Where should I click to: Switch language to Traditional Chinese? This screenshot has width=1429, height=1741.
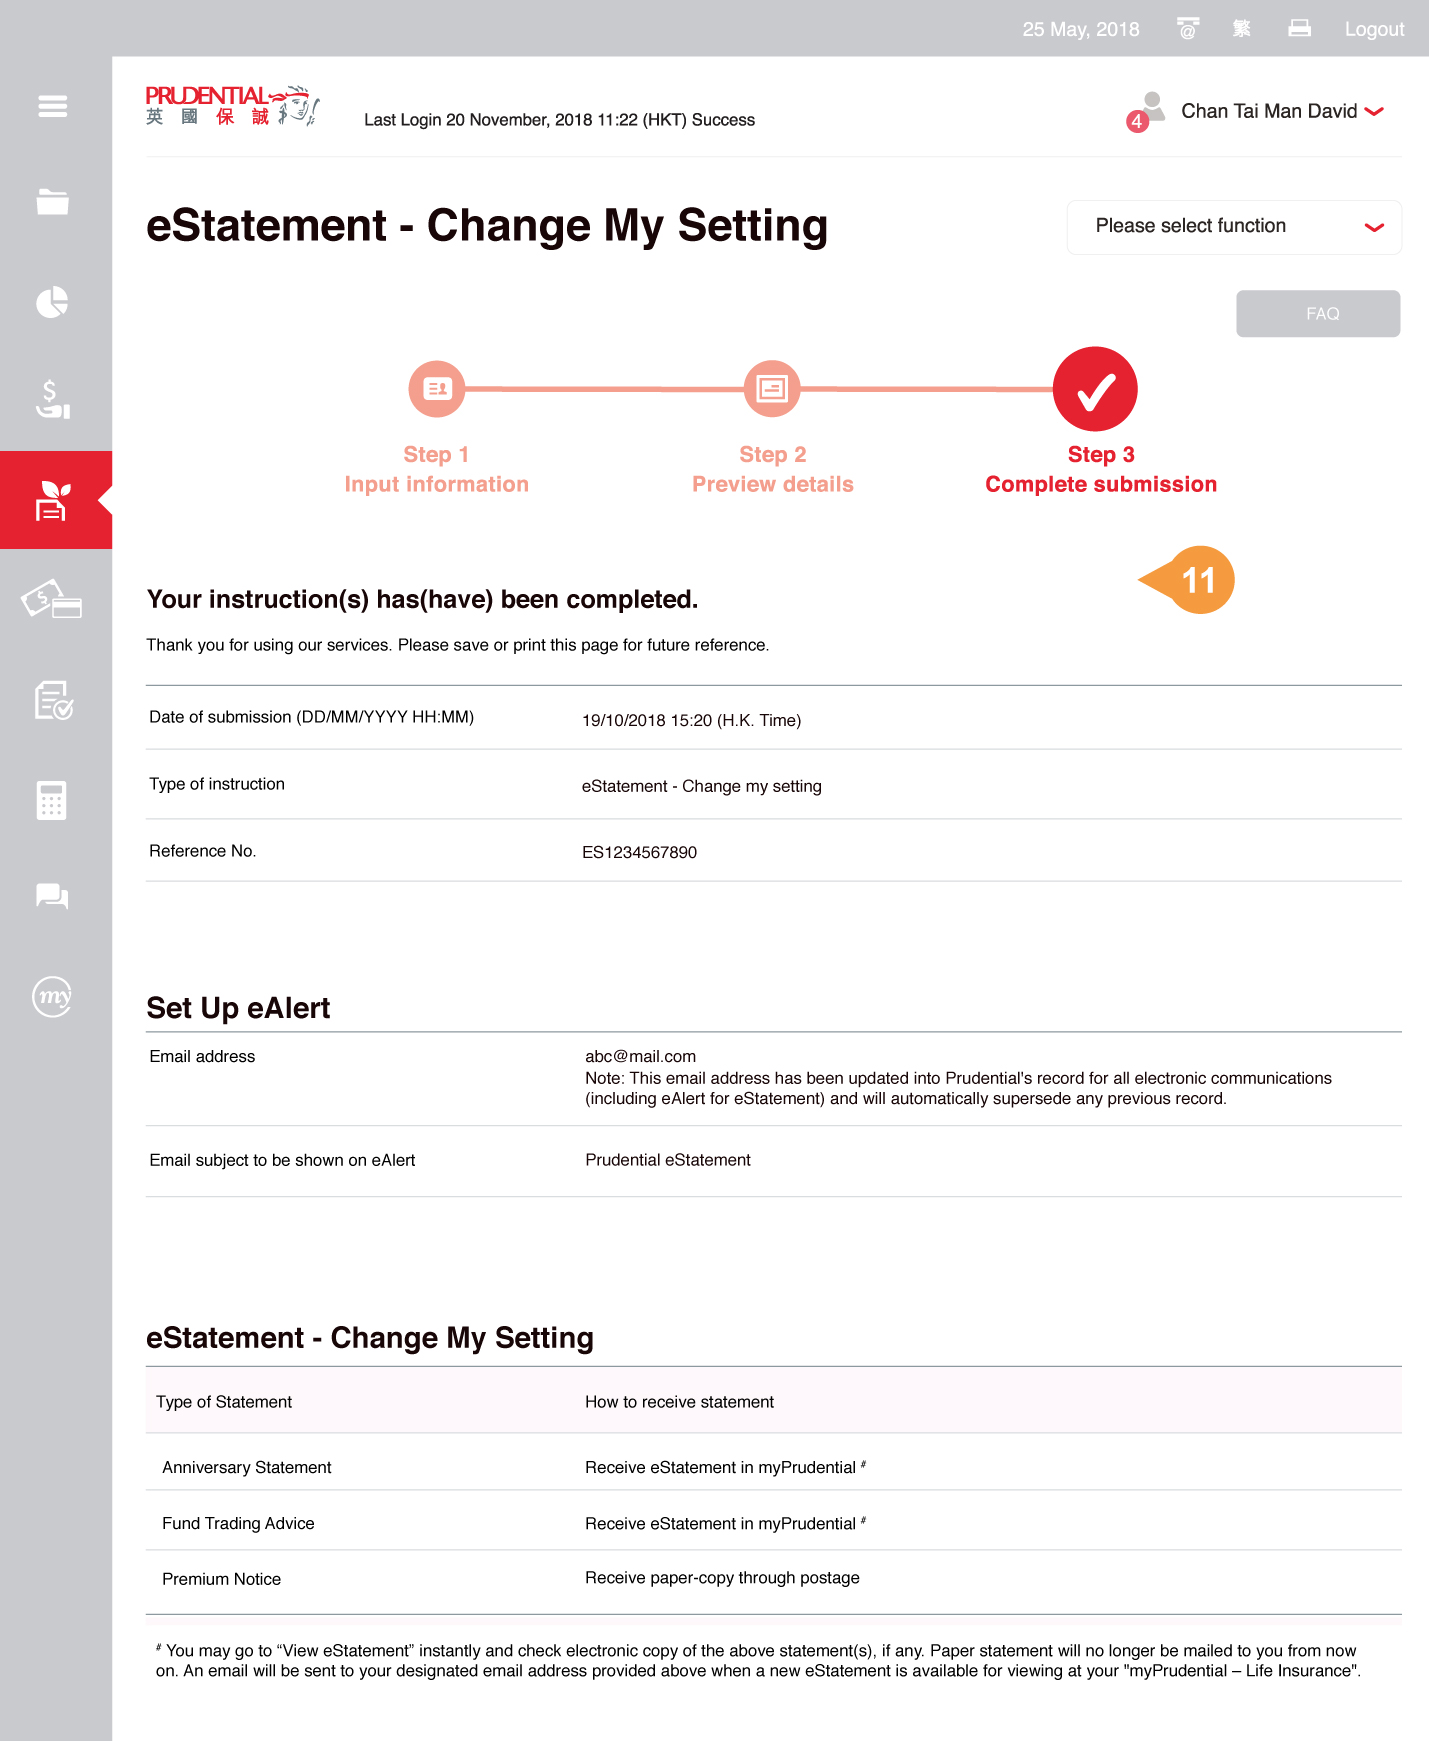pos(1241,29)
